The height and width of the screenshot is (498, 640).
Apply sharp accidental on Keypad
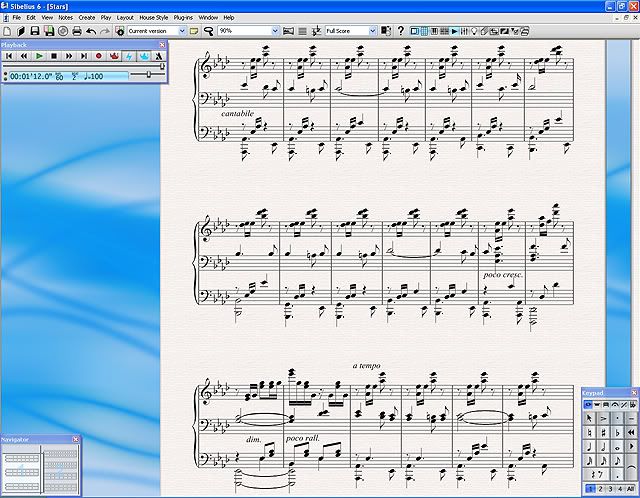(604, 432)
